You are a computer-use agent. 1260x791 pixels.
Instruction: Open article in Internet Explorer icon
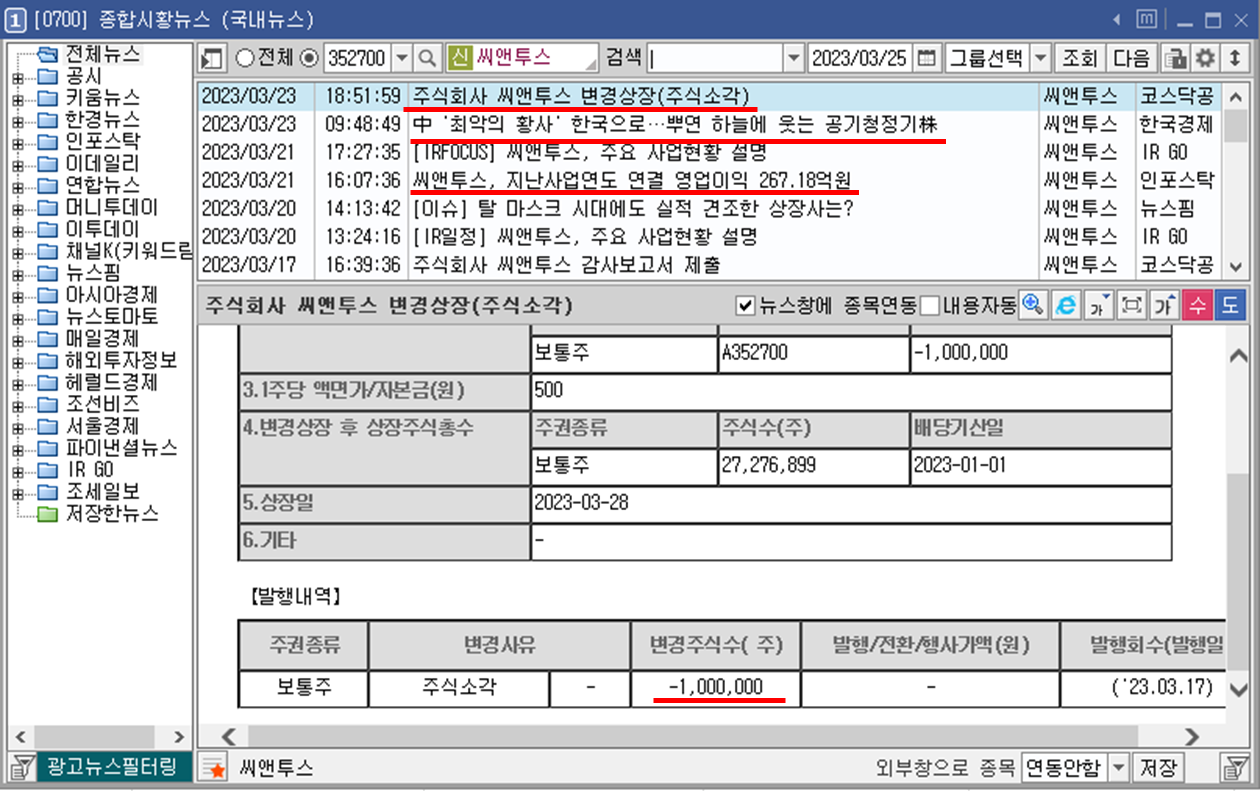click(1066, 305)
